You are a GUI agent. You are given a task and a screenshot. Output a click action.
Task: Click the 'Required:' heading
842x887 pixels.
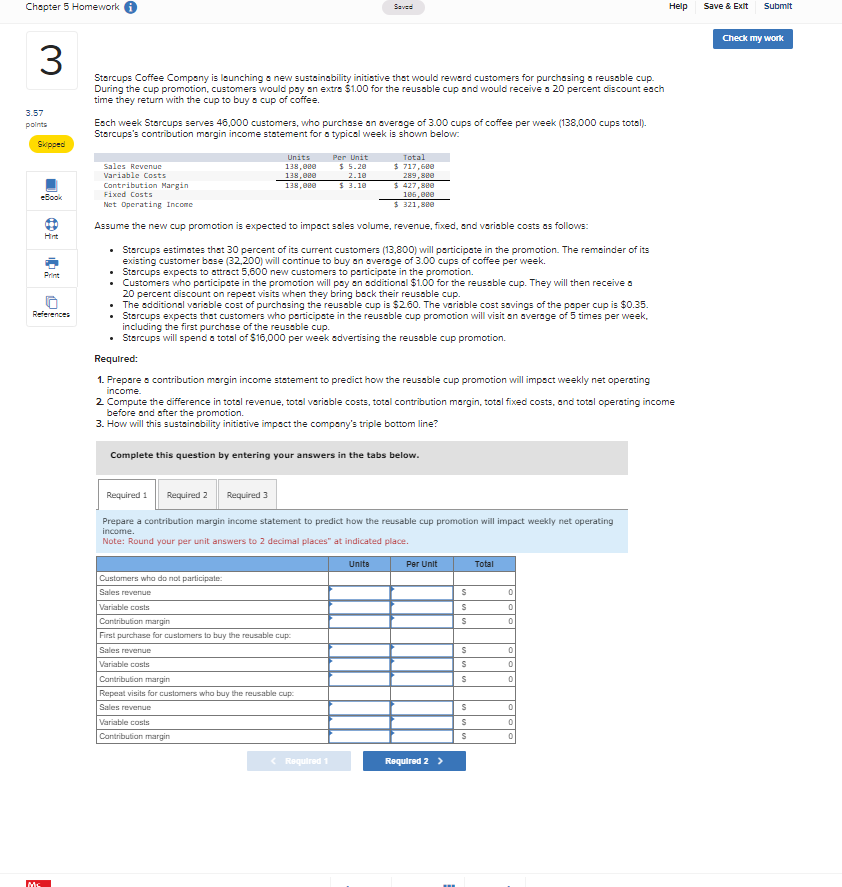click(116, 359)
